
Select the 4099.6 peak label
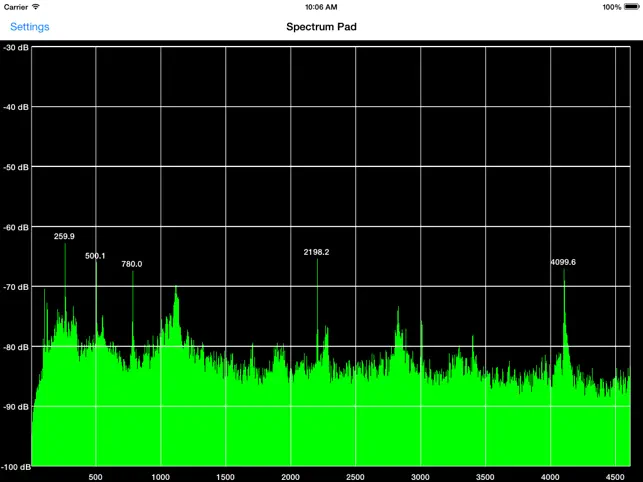point(563,262)
